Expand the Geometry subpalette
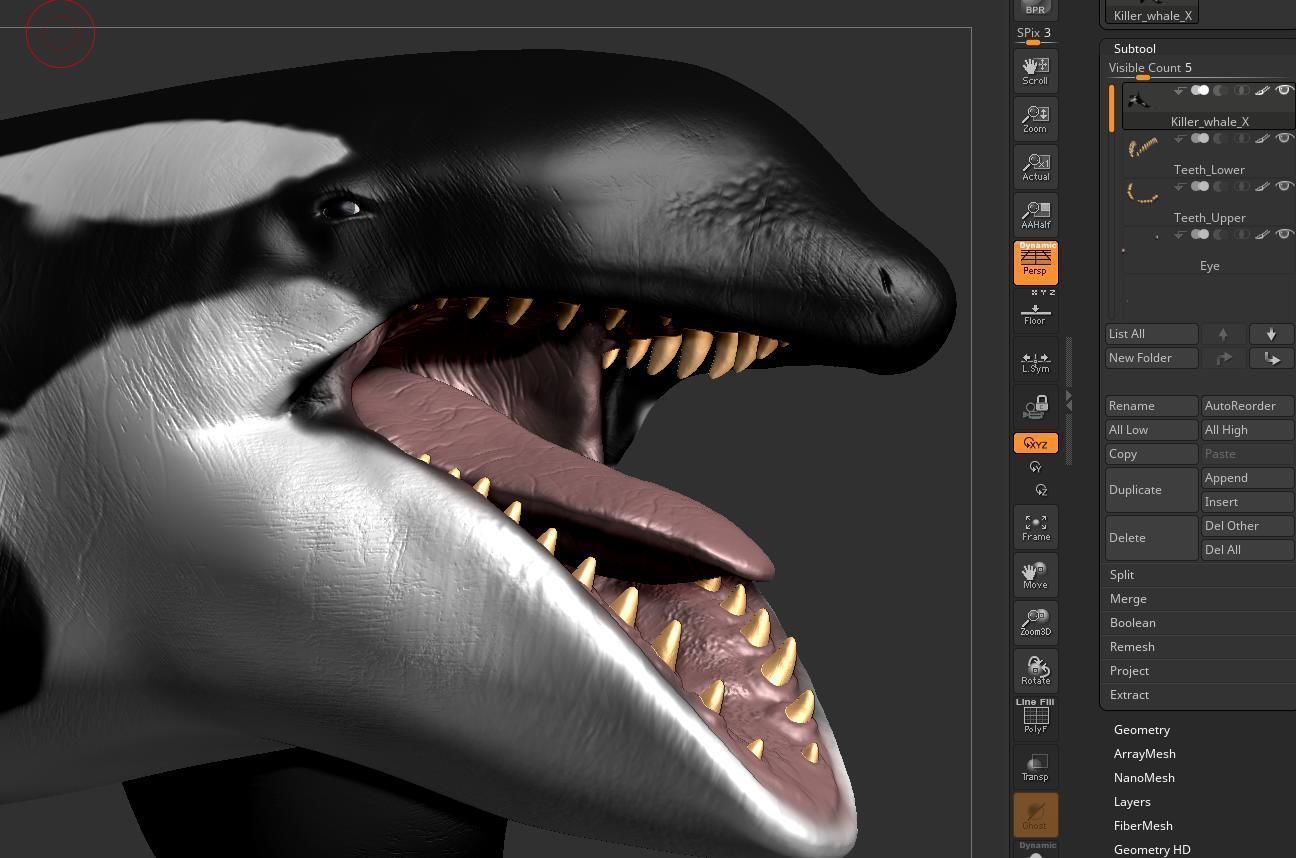This screenshot has width=1296, height=858. coord(1141,730)
